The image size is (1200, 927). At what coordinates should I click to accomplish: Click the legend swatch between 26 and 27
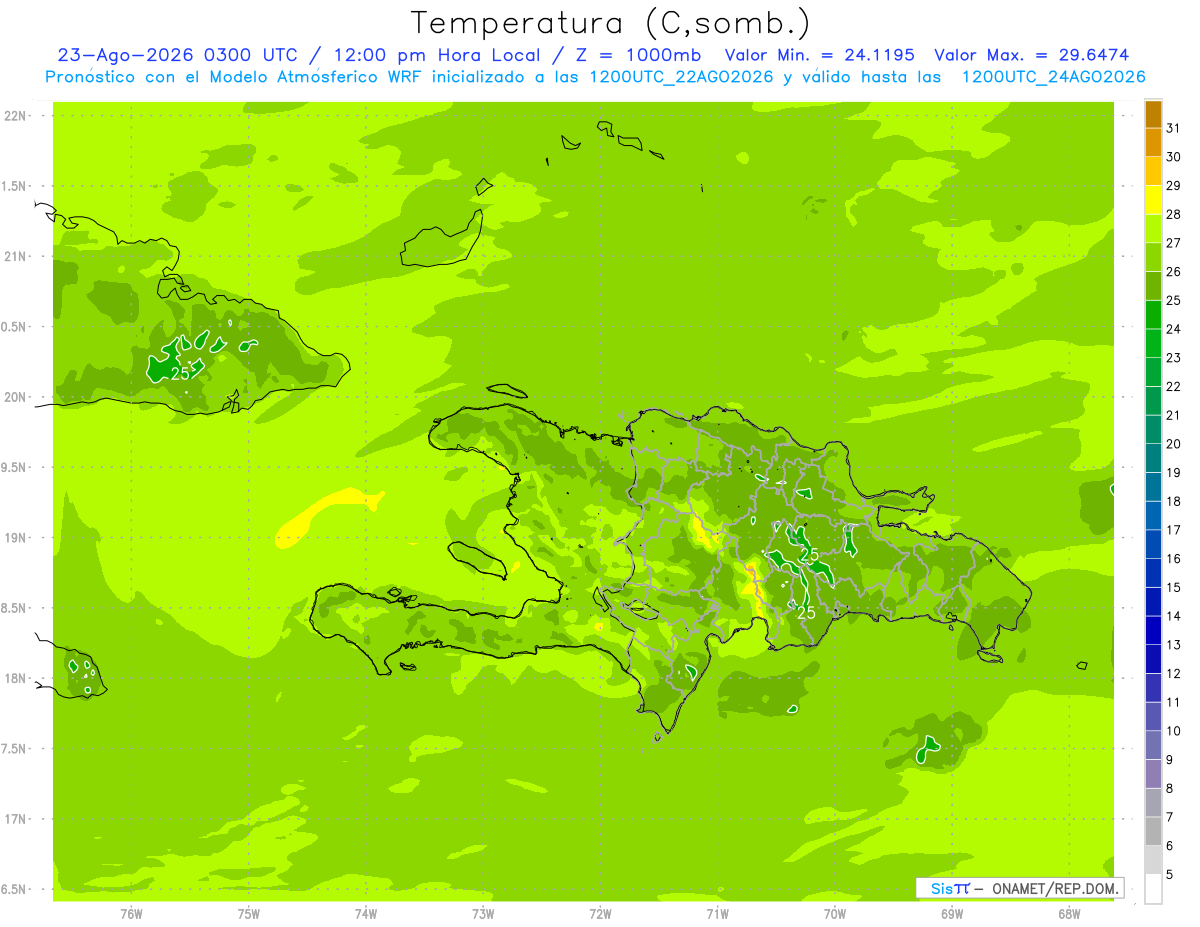[x=1153, y=258]
